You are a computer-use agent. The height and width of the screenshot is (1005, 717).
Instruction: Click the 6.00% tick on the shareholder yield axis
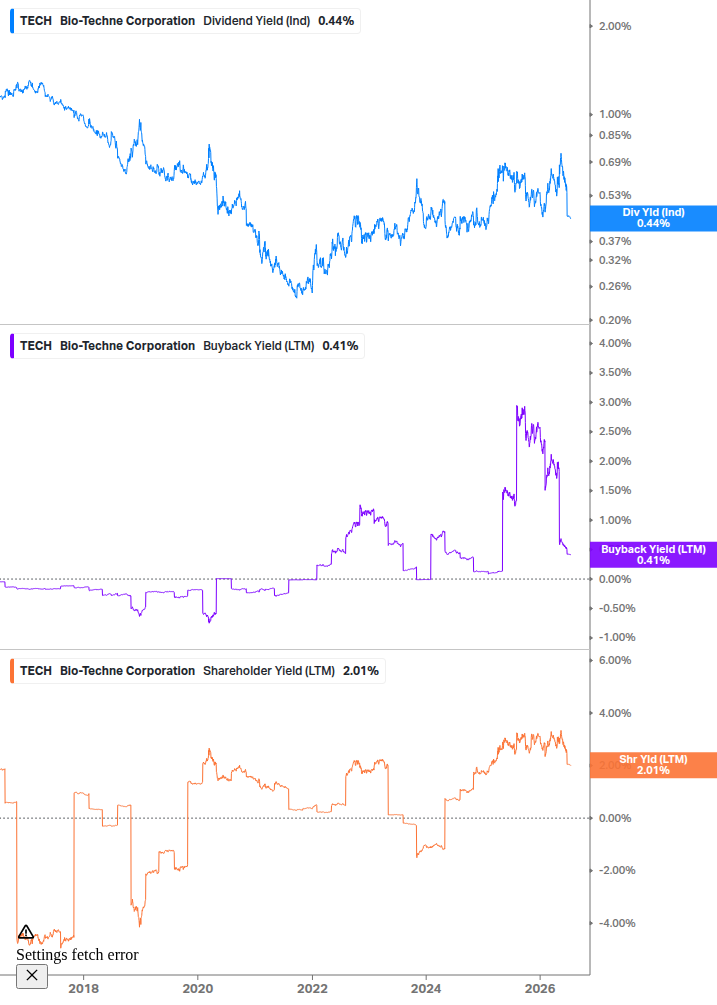[615, 660]
